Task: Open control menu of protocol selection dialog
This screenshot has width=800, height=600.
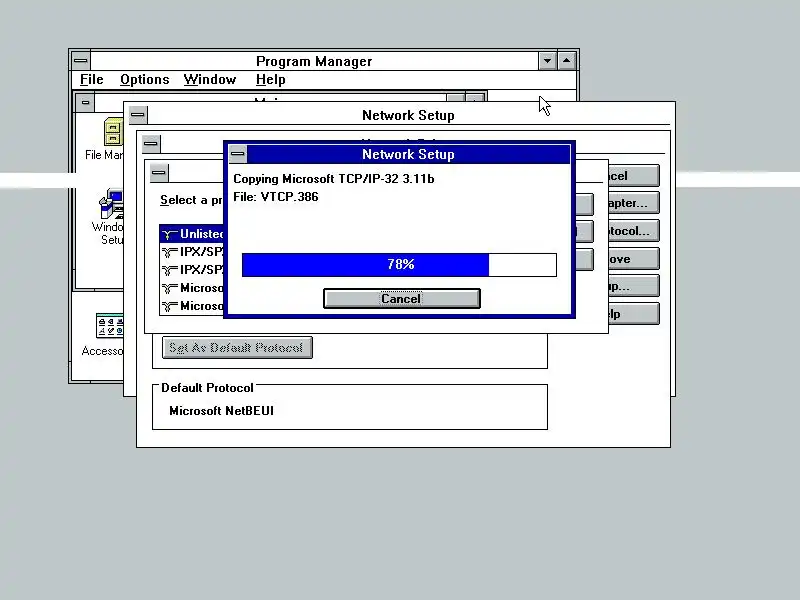Action: 159,172
